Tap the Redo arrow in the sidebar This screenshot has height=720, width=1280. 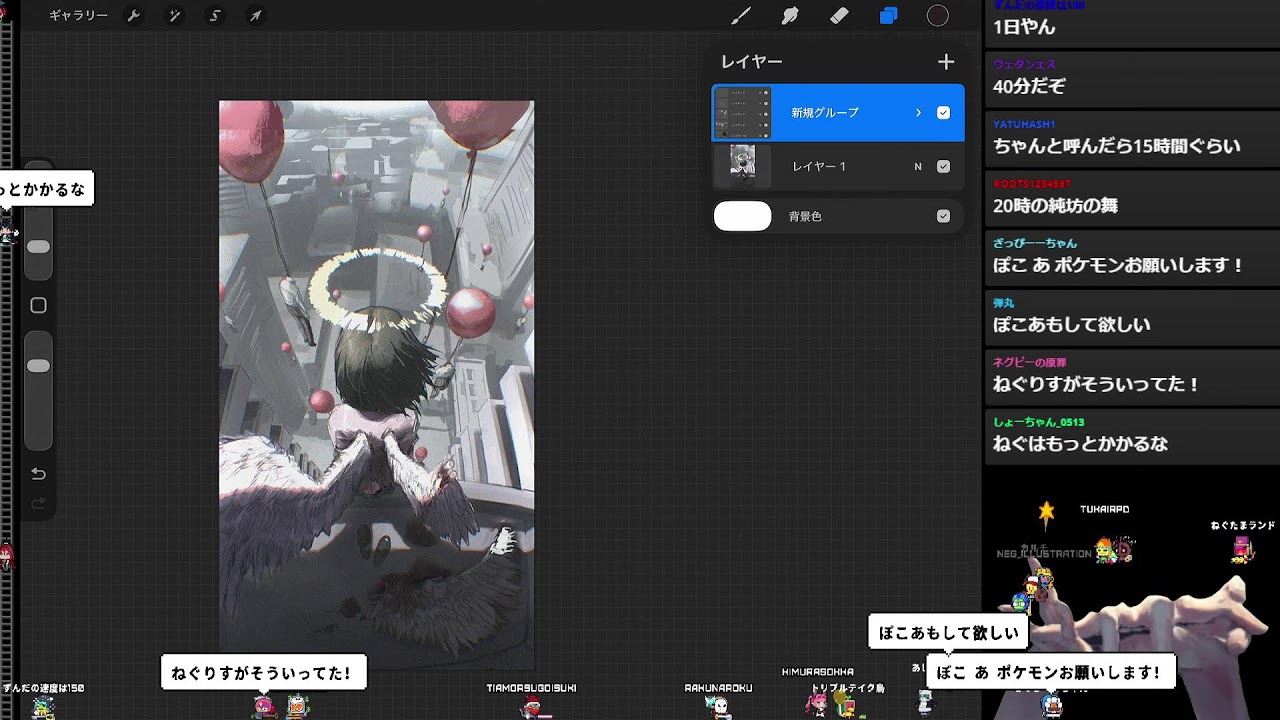point(39,504)
